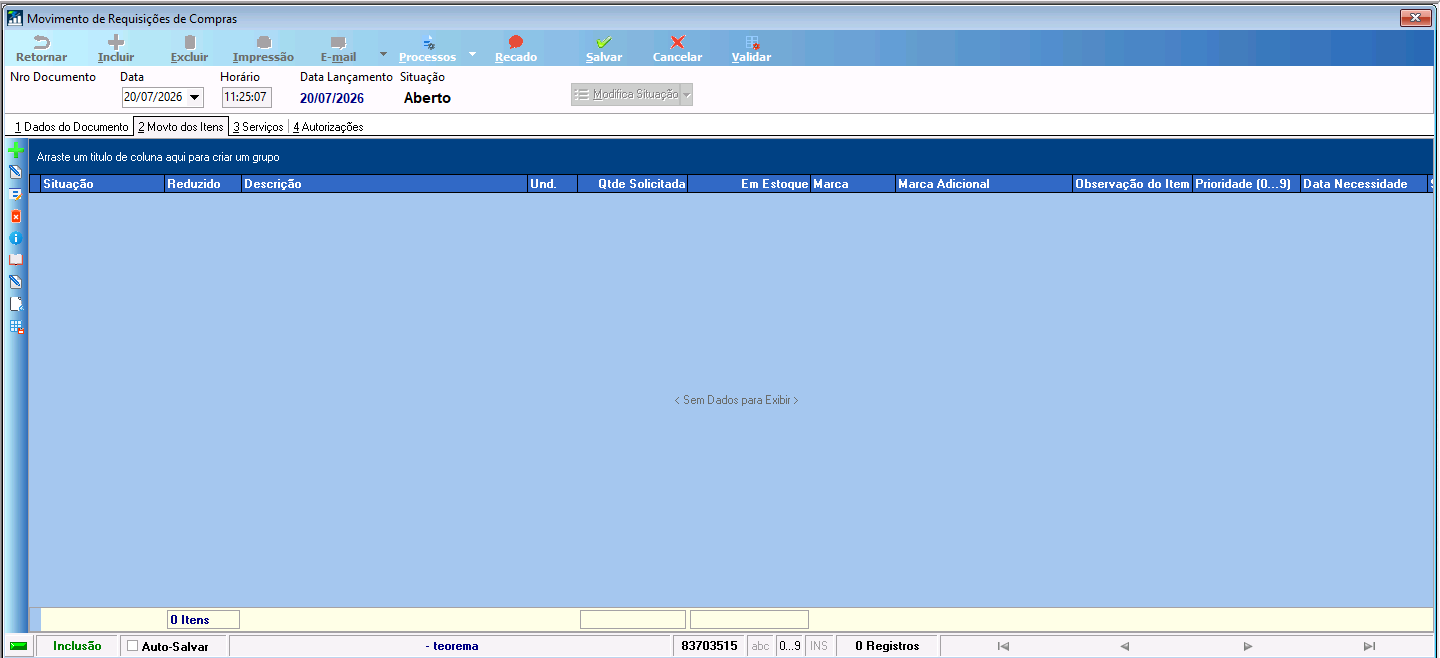The width and height of the screenshot is (1440, 658).
Task: Click the Data Necessidade column header
Action: click(1364, 184)
